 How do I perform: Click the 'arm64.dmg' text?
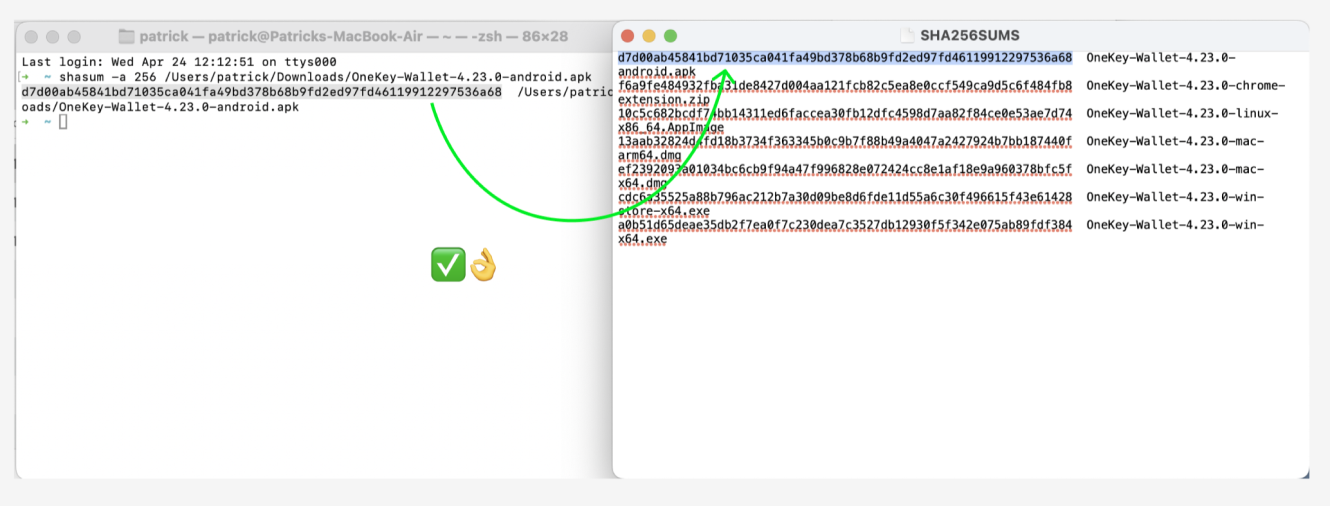point(650,156)
